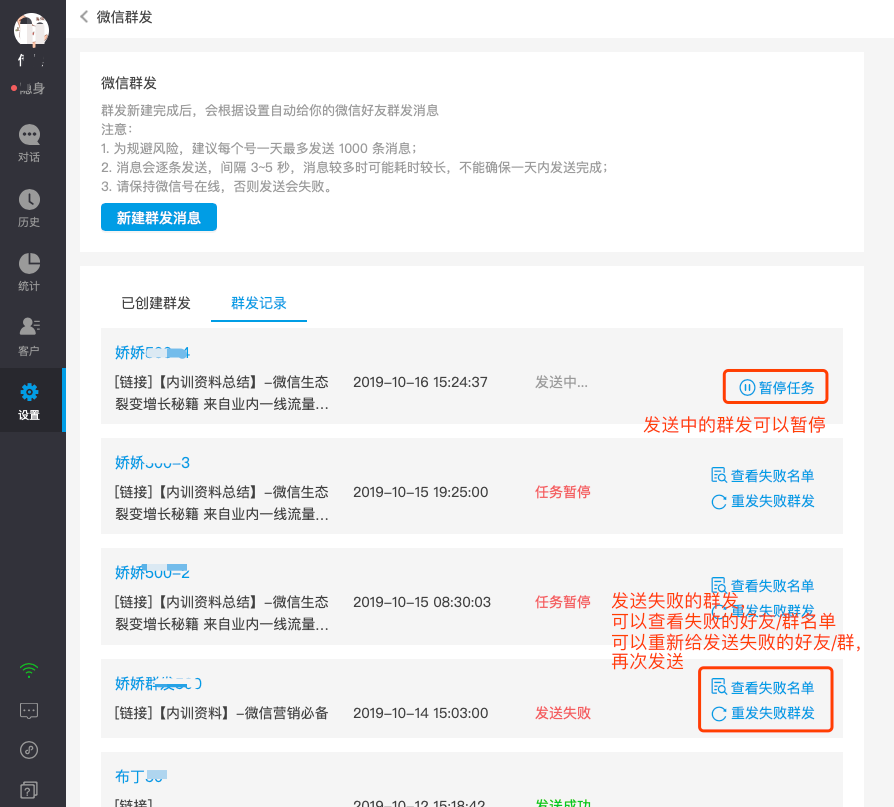Click the timestamp 2019-10-14 15:03:00
894x807 pixels.
coord(421,713)
